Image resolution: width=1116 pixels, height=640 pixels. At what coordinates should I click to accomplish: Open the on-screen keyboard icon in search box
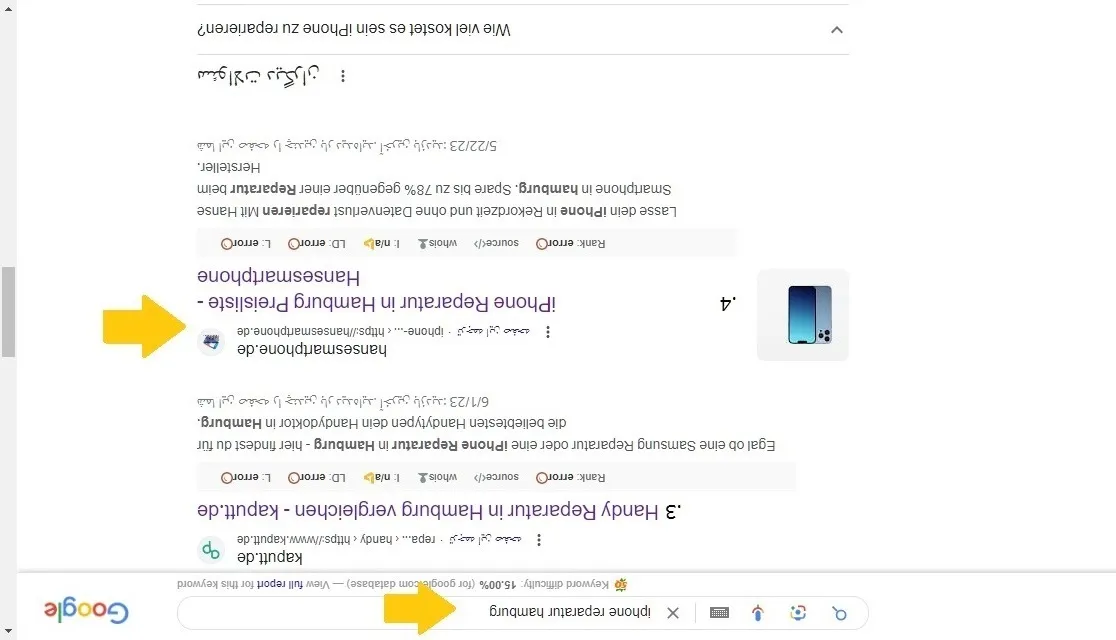tap(720, 613)
